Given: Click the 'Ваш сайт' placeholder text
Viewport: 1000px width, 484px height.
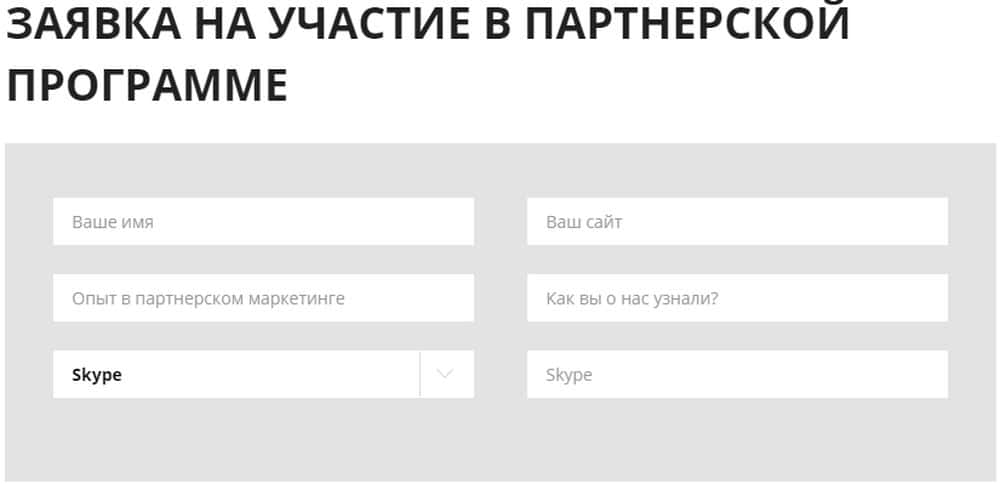Looking at the screenshot, I should (x=584, y=222).
